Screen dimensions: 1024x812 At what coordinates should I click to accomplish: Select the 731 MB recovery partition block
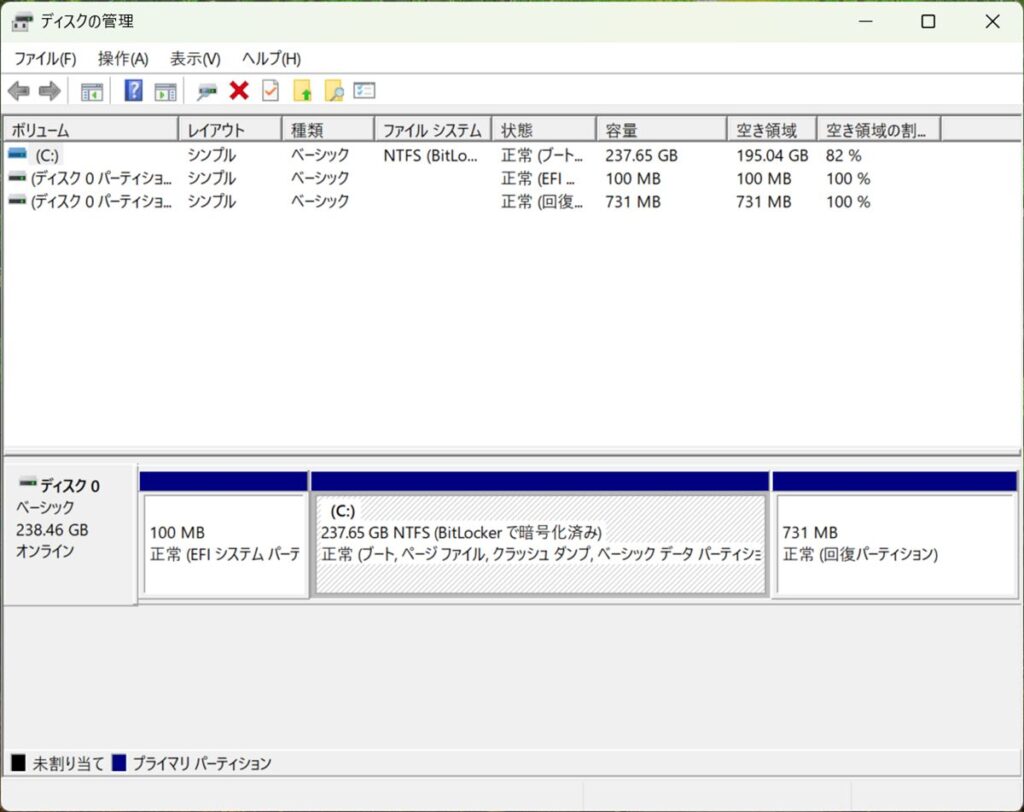coord(895,543)
